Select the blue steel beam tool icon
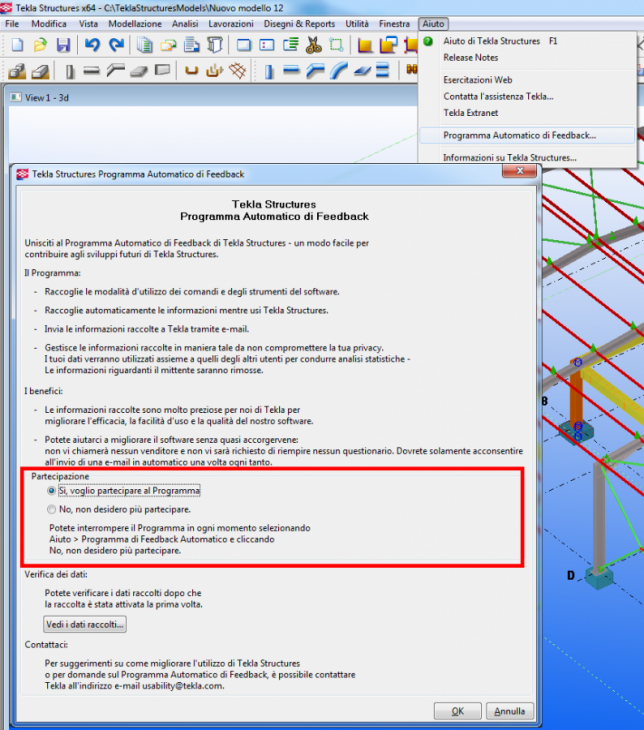The image size is (644, 730). 291,71
